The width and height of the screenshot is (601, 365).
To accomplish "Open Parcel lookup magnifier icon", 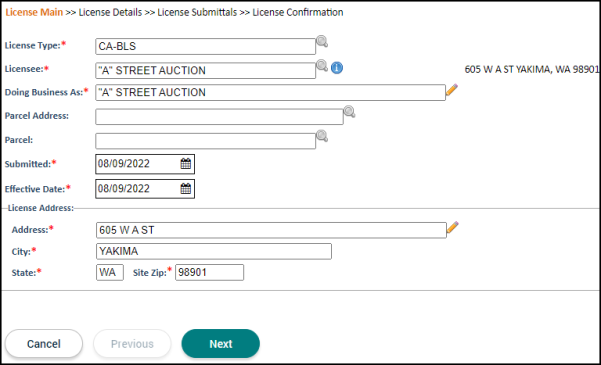I will 322,136.
